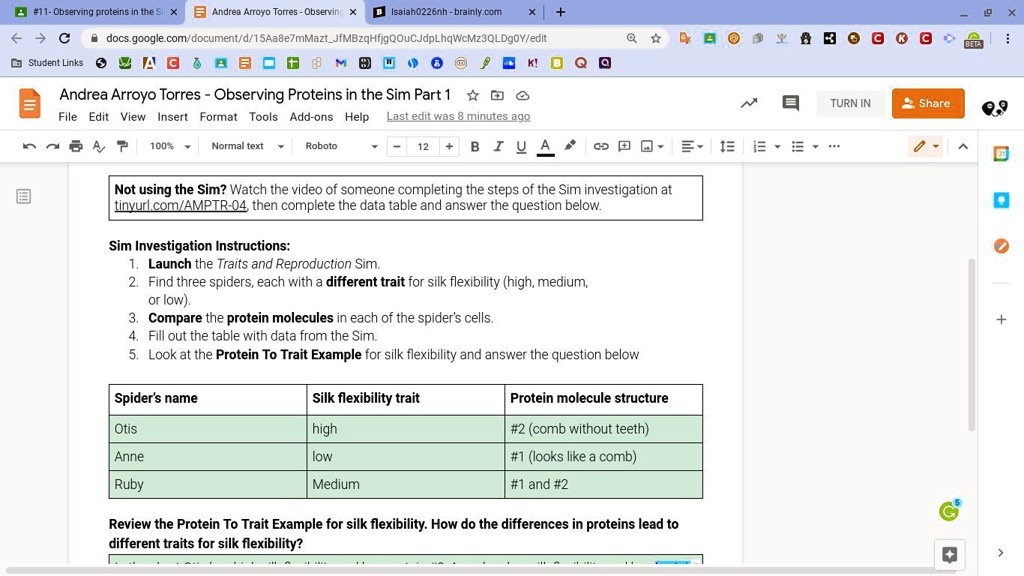
Task: Switch to the brainly.com tab
Action: (455, 12)
